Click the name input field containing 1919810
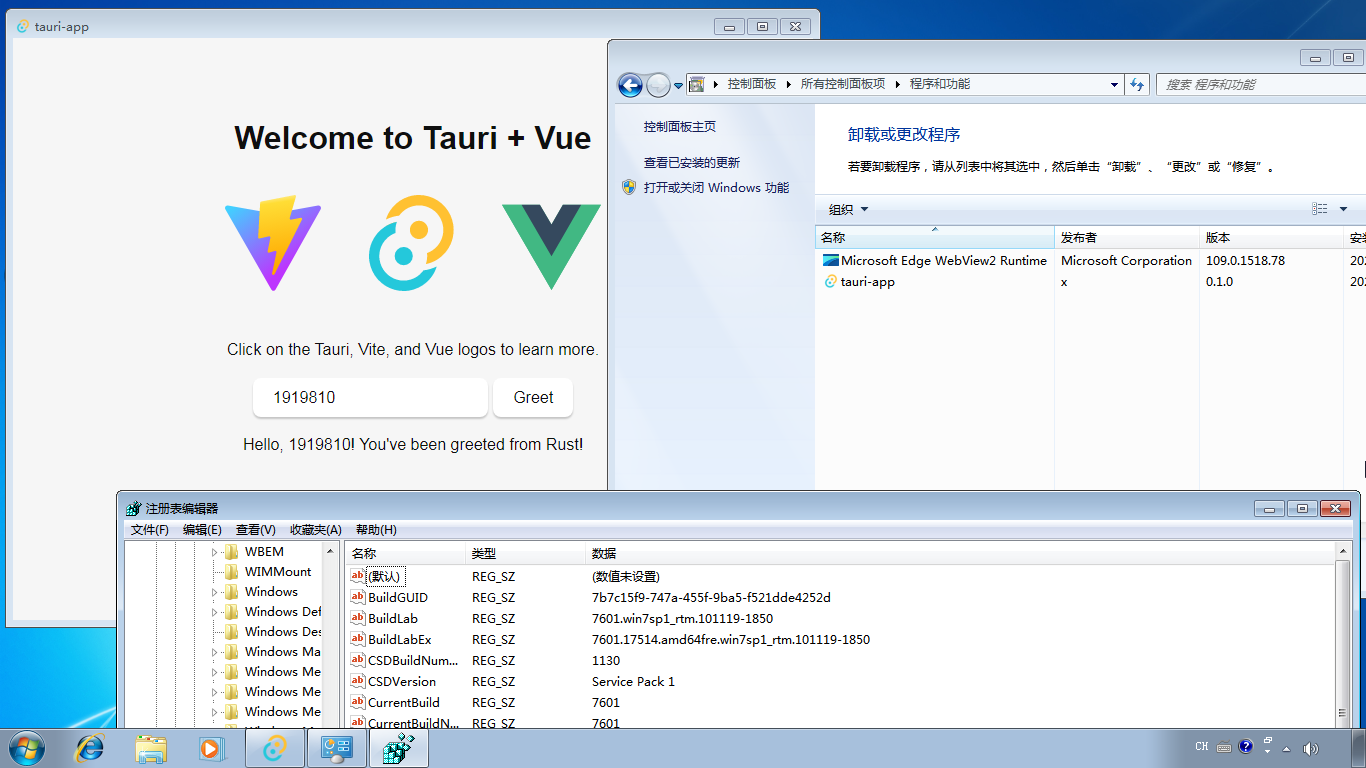 (370, 398)
